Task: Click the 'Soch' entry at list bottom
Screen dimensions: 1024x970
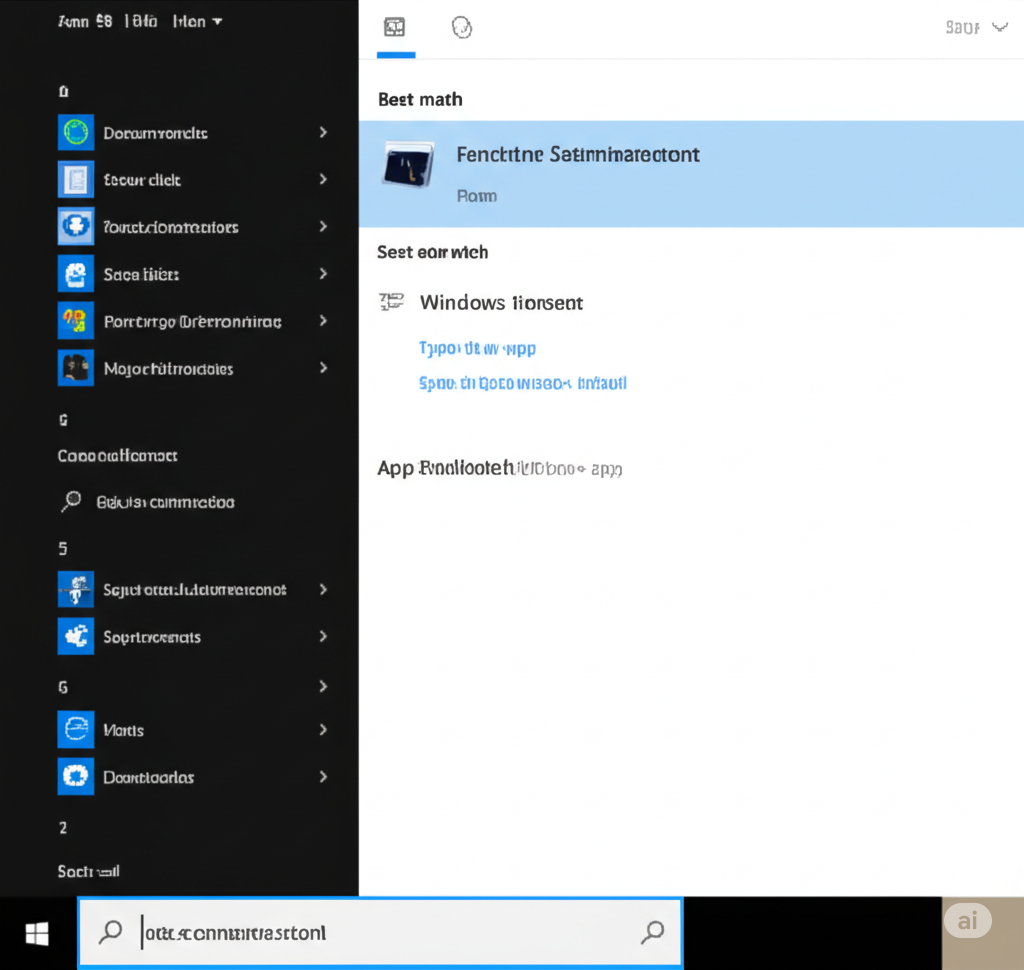Action: tap(88, 871)
